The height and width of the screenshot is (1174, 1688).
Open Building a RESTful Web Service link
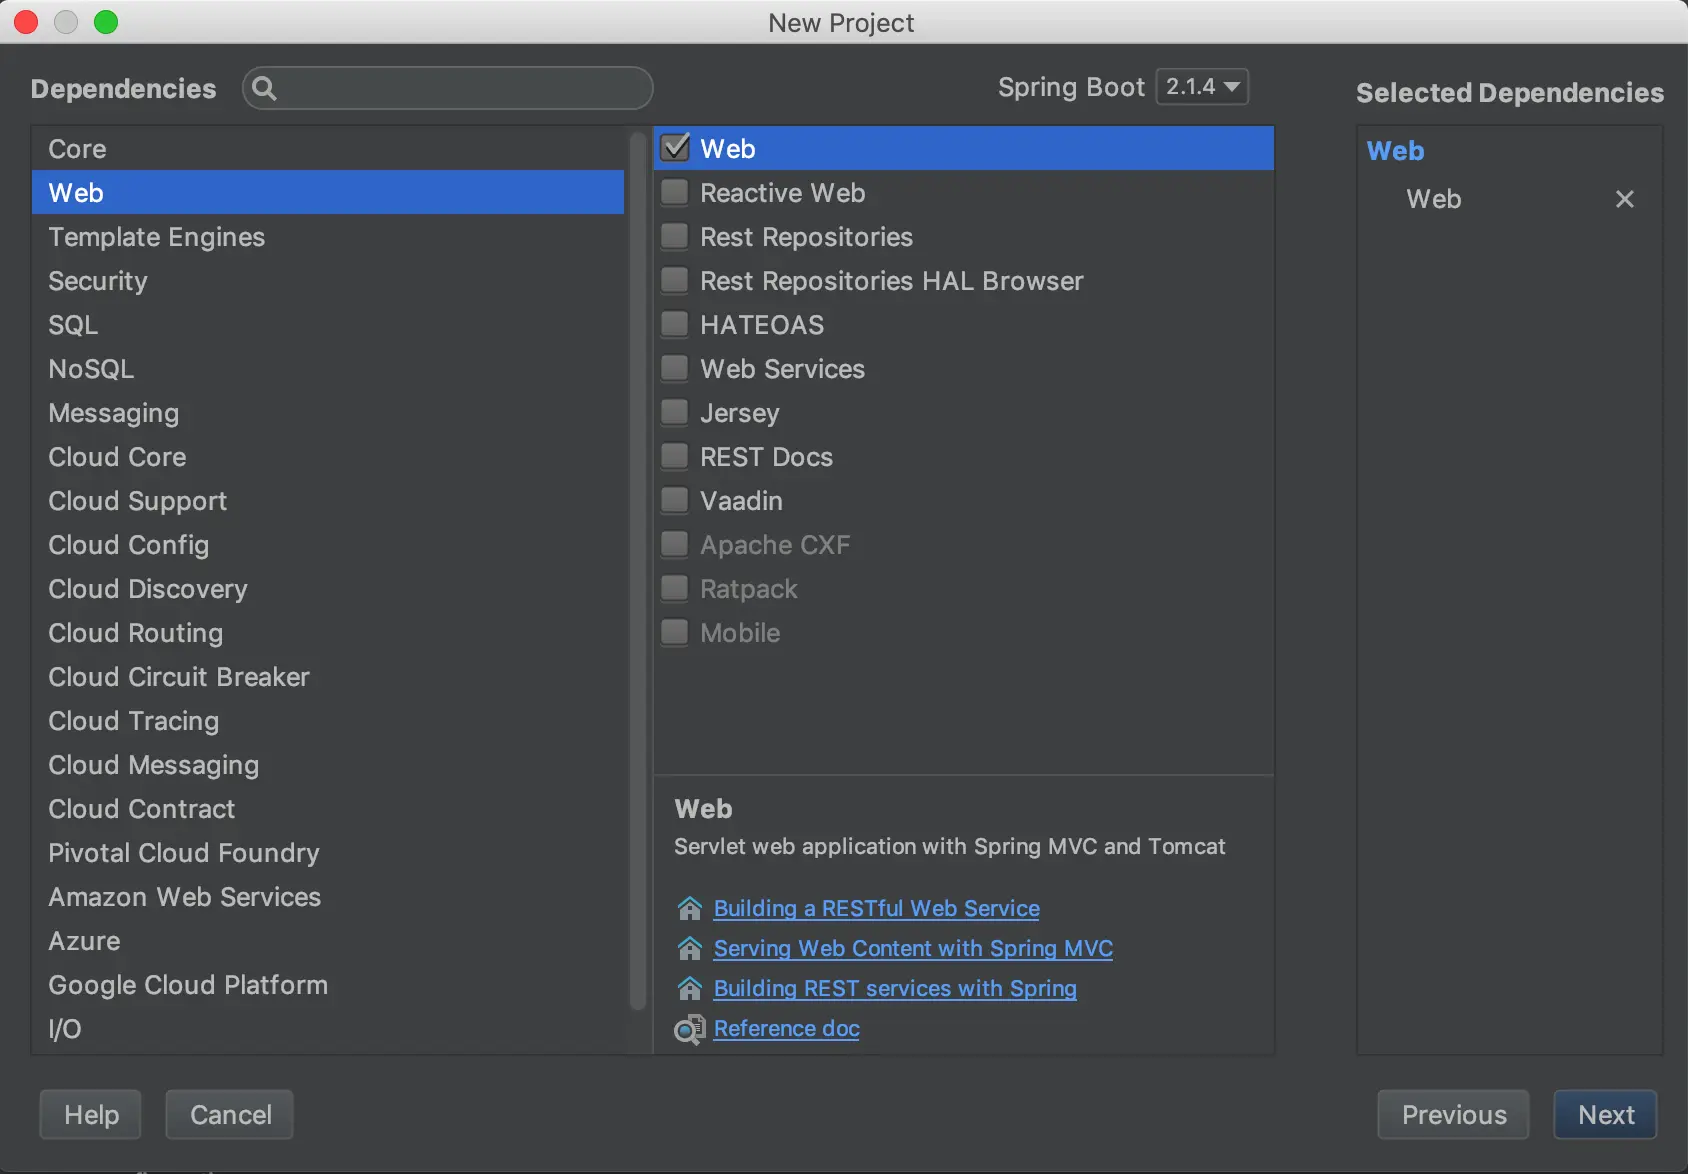(877, 908)
